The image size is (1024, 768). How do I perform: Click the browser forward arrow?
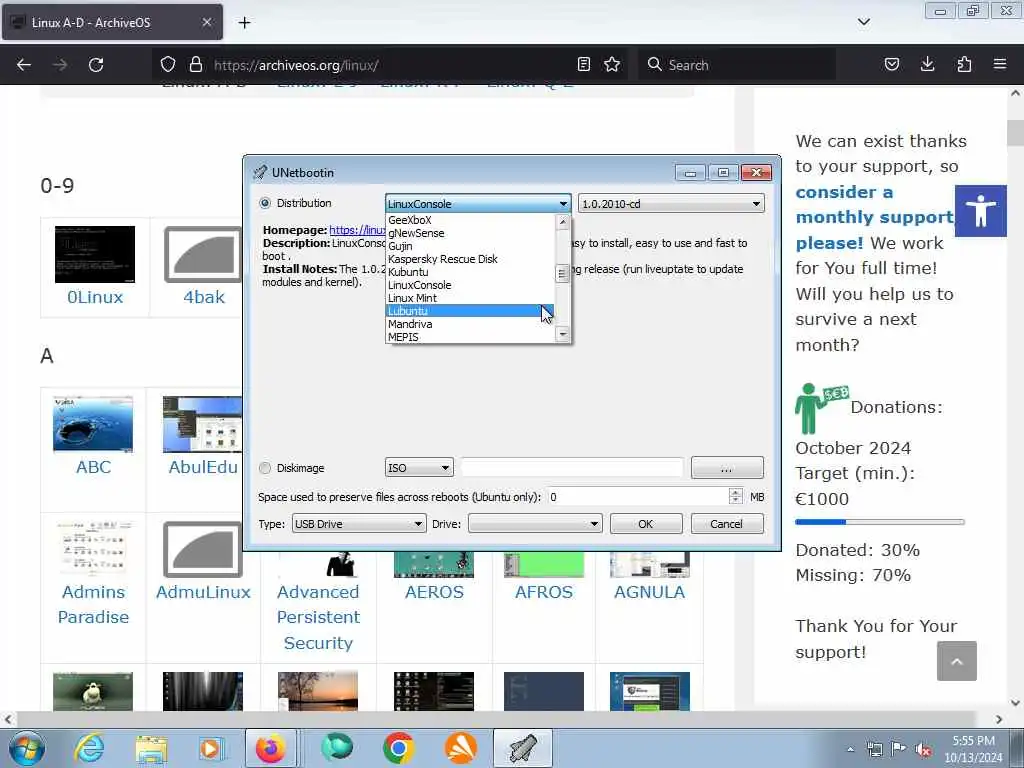coord(59,65)
